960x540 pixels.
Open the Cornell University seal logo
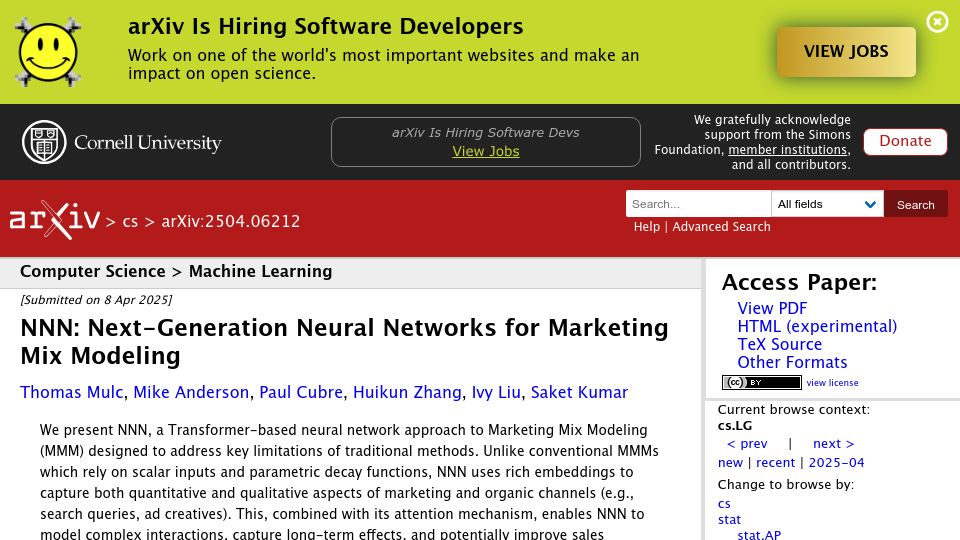point(44,142)
